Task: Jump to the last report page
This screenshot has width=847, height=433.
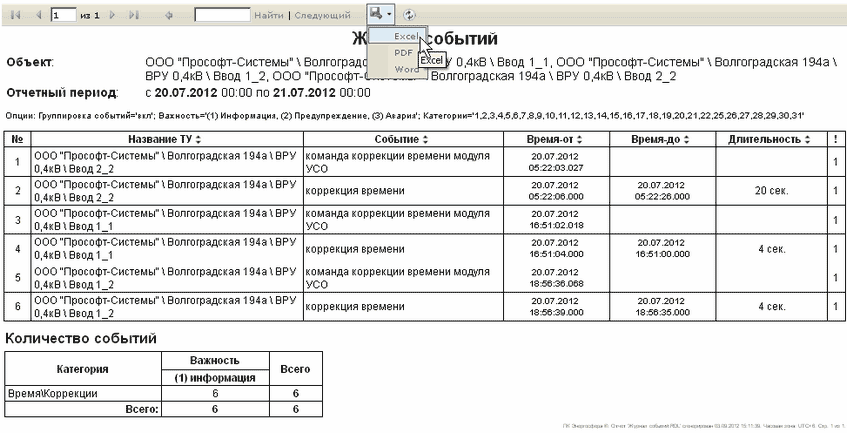Action: 135,15
